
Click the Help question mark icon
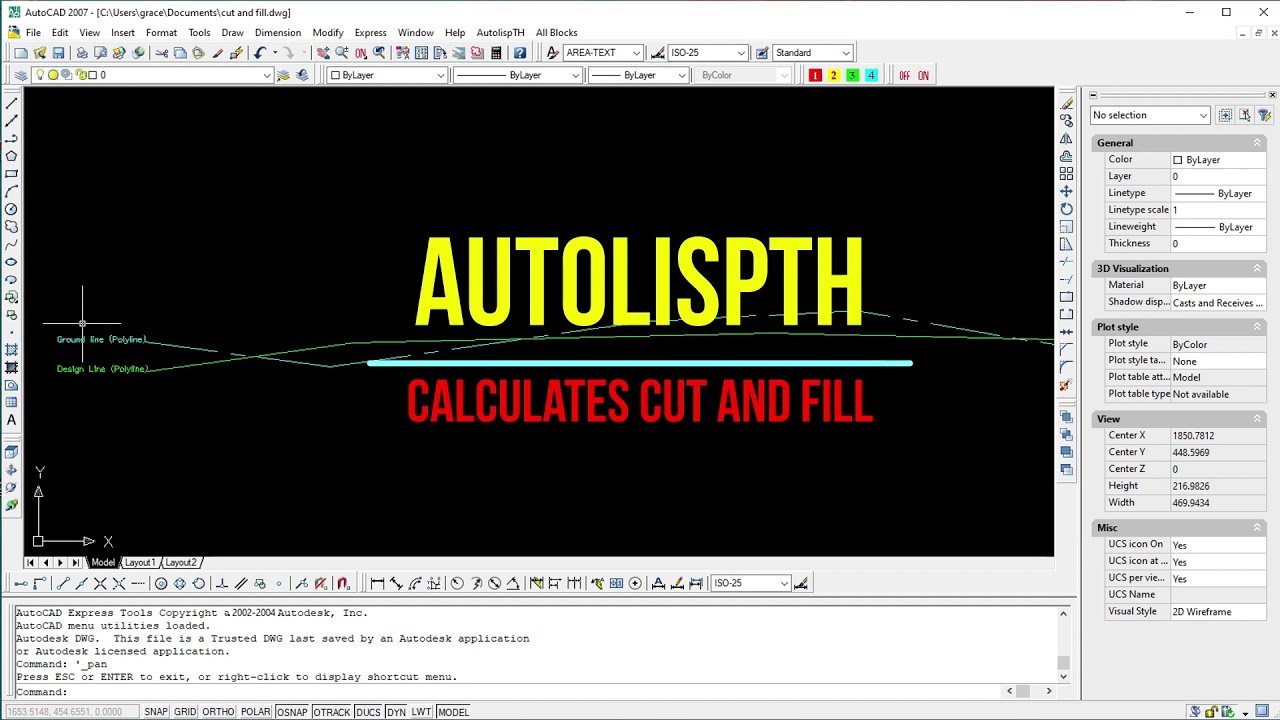coord(520,53)
